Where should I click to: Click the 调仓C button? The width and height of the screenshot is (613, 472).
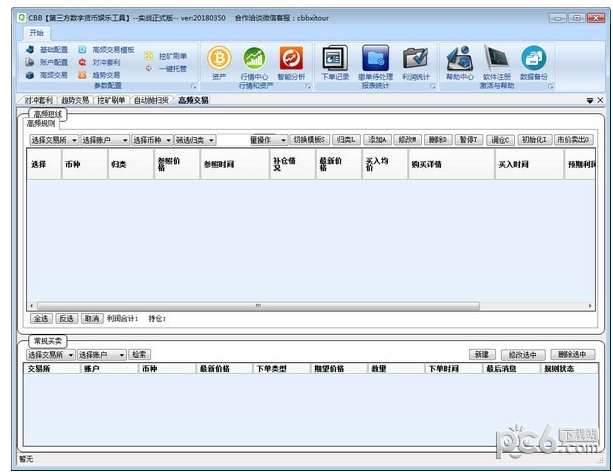pyautogui.click(x=500, y=140)
